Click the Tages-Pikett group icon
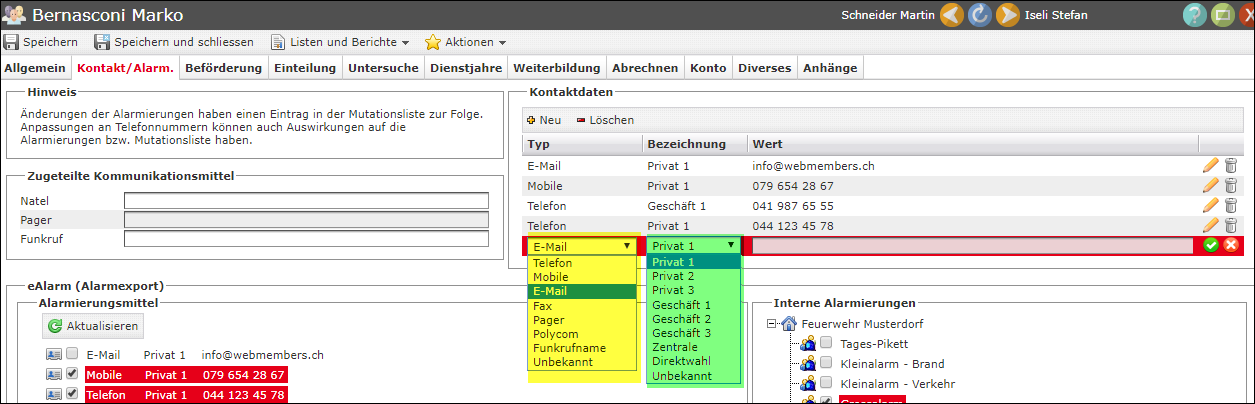This screenshot has height=404, width=1255. click(808, 344)
